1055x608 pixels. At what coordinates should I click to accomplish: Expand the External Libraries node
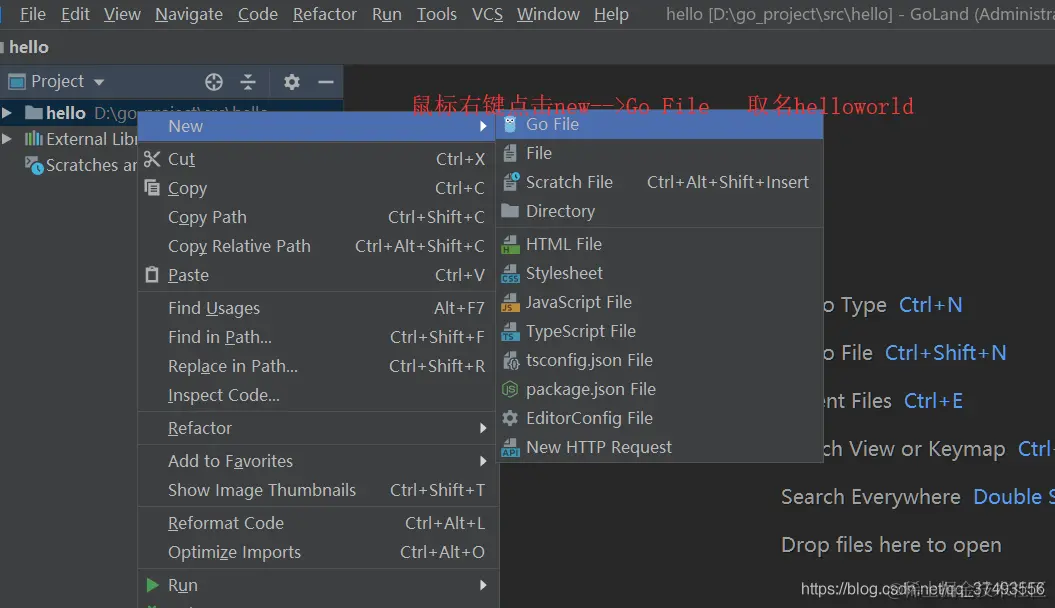click(x=7, y=139)
